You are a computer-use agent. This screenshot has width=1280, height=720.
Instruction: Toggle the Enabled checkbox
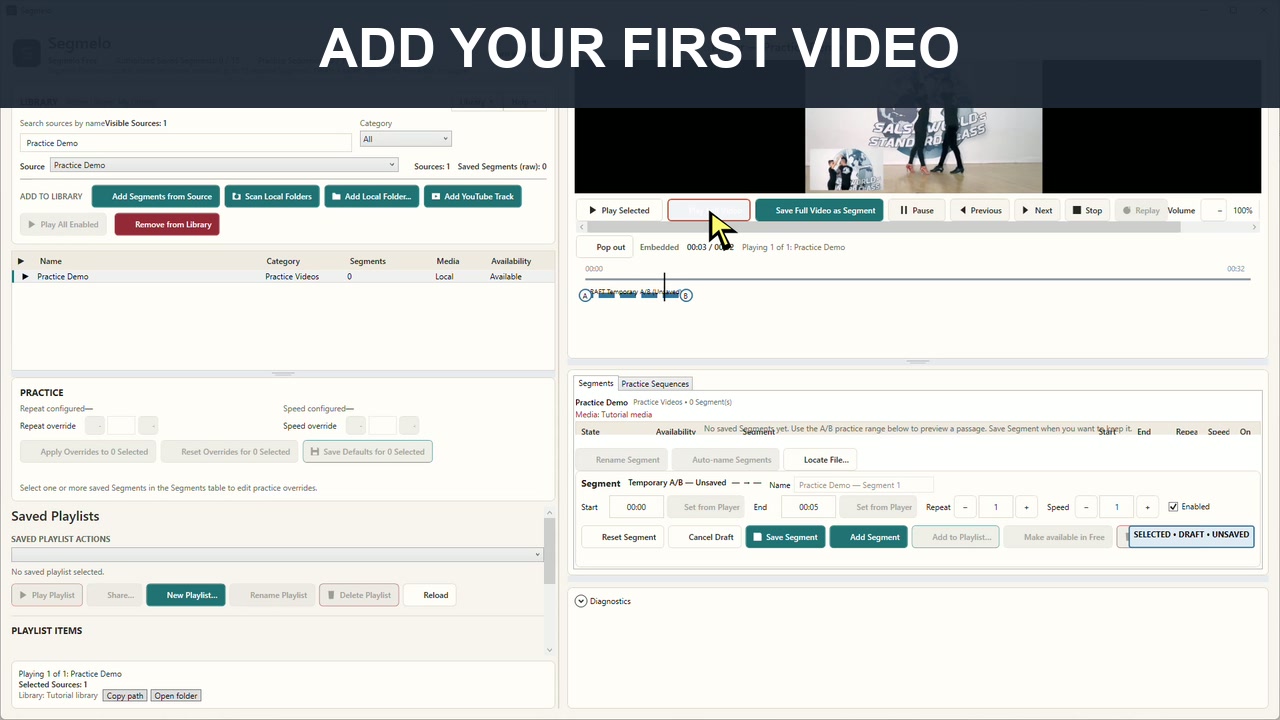(x=1173, y=507)
